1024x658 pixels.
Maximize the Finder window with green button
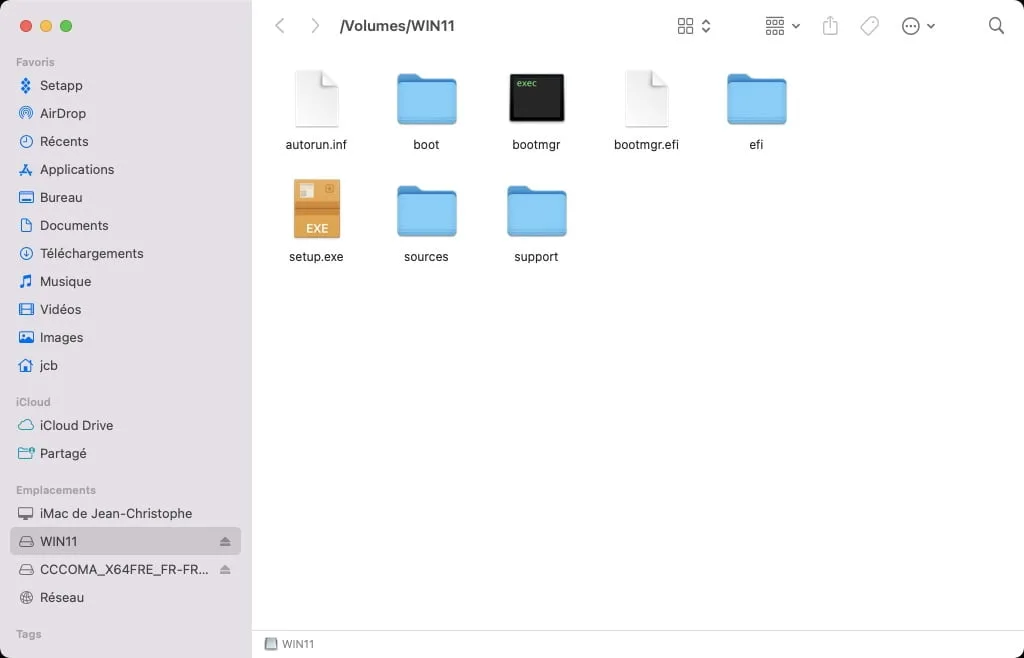click(x=66, y=26)
